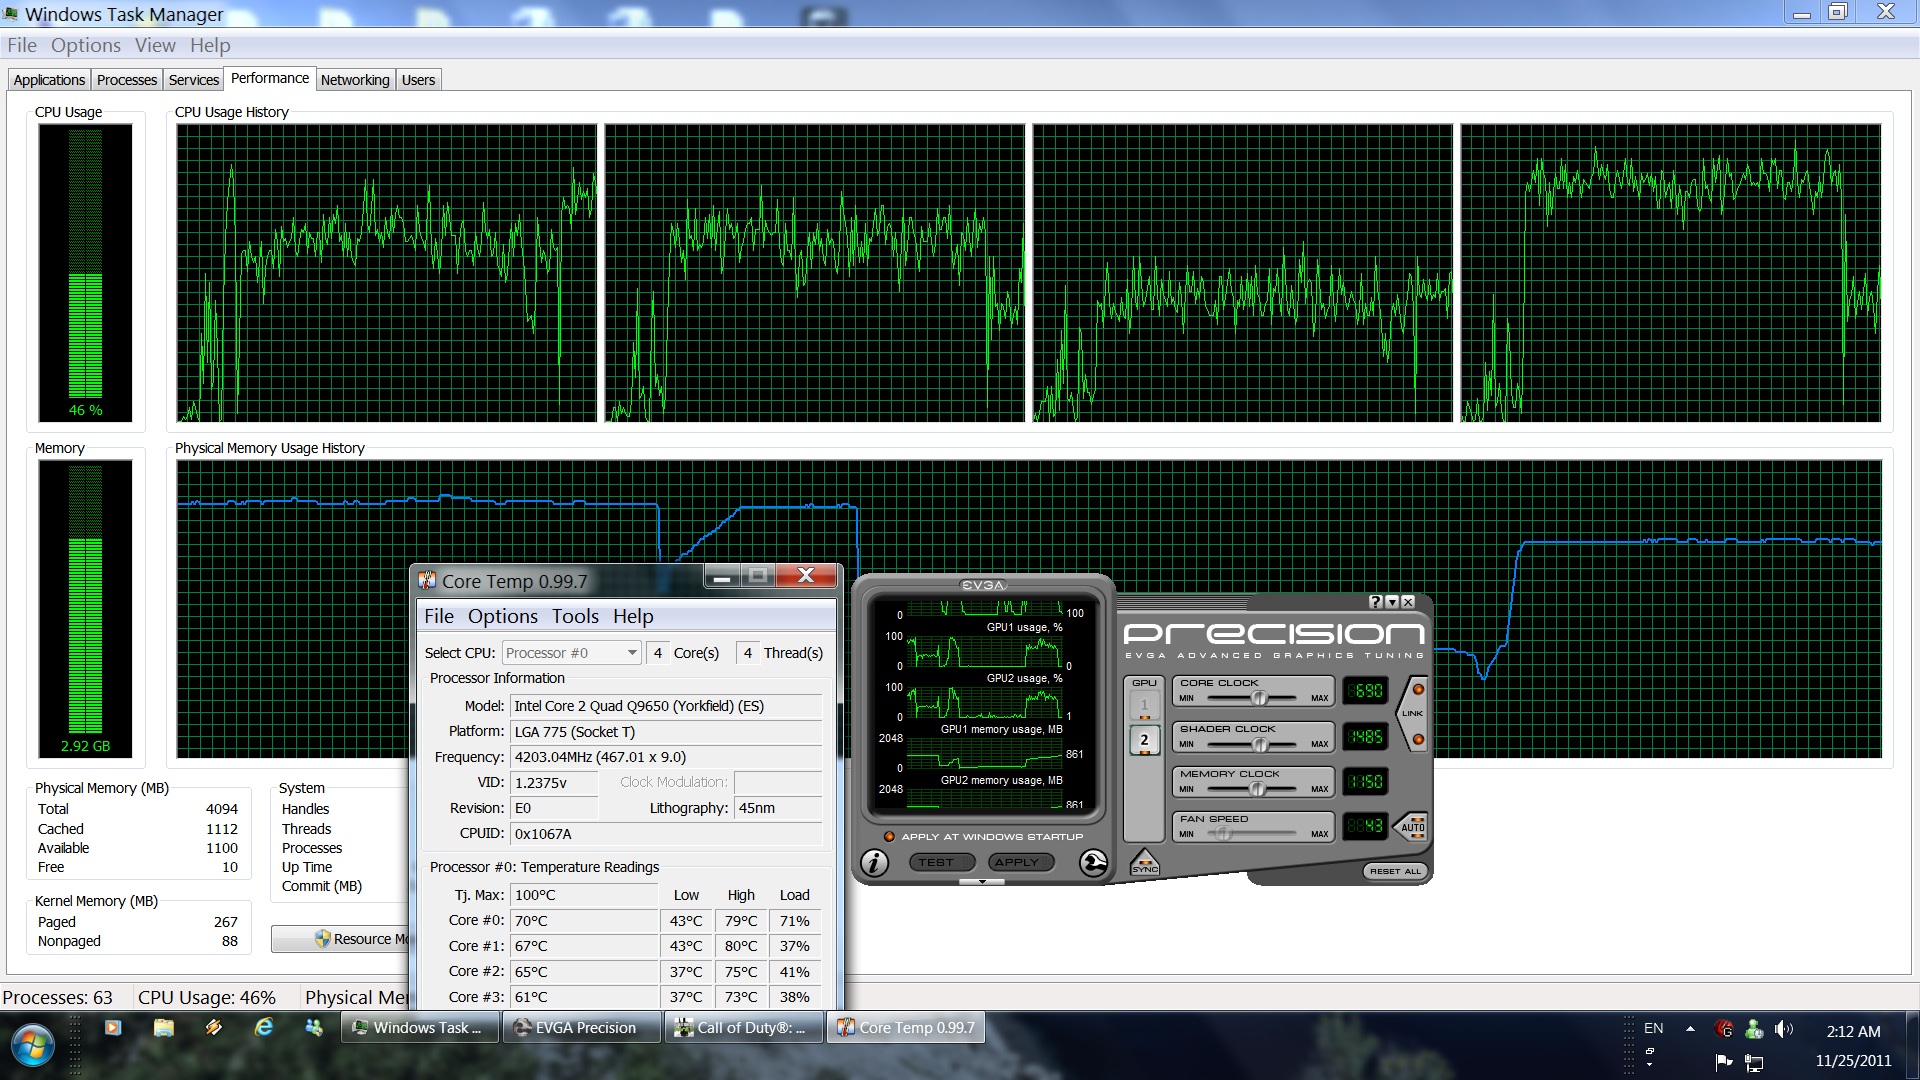Screen dimensions: 1920x1080
Task: Open EVGA Precision settings wrench icon
Action: coord(1094,862)
